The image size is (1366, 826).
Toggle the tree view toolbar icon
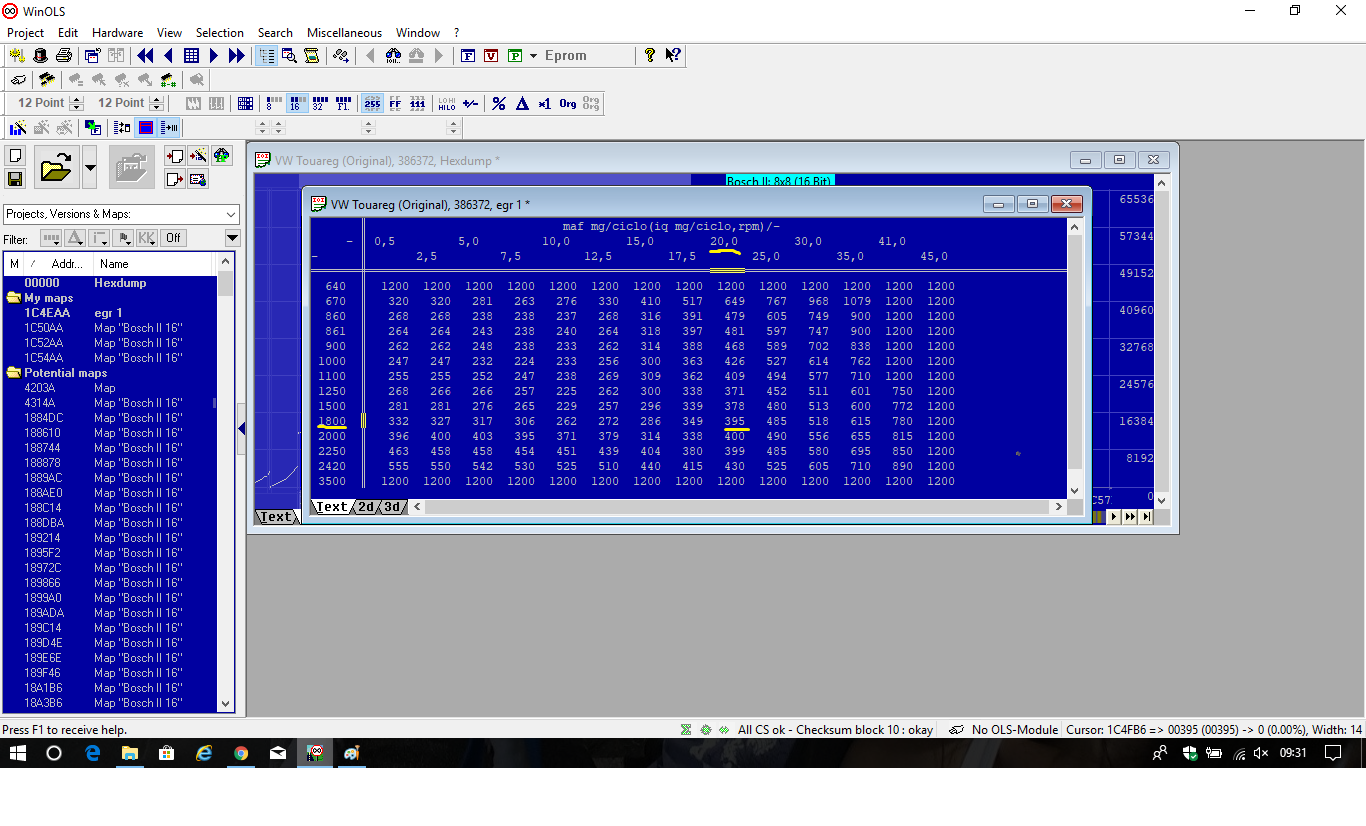[x=267, y=56]
